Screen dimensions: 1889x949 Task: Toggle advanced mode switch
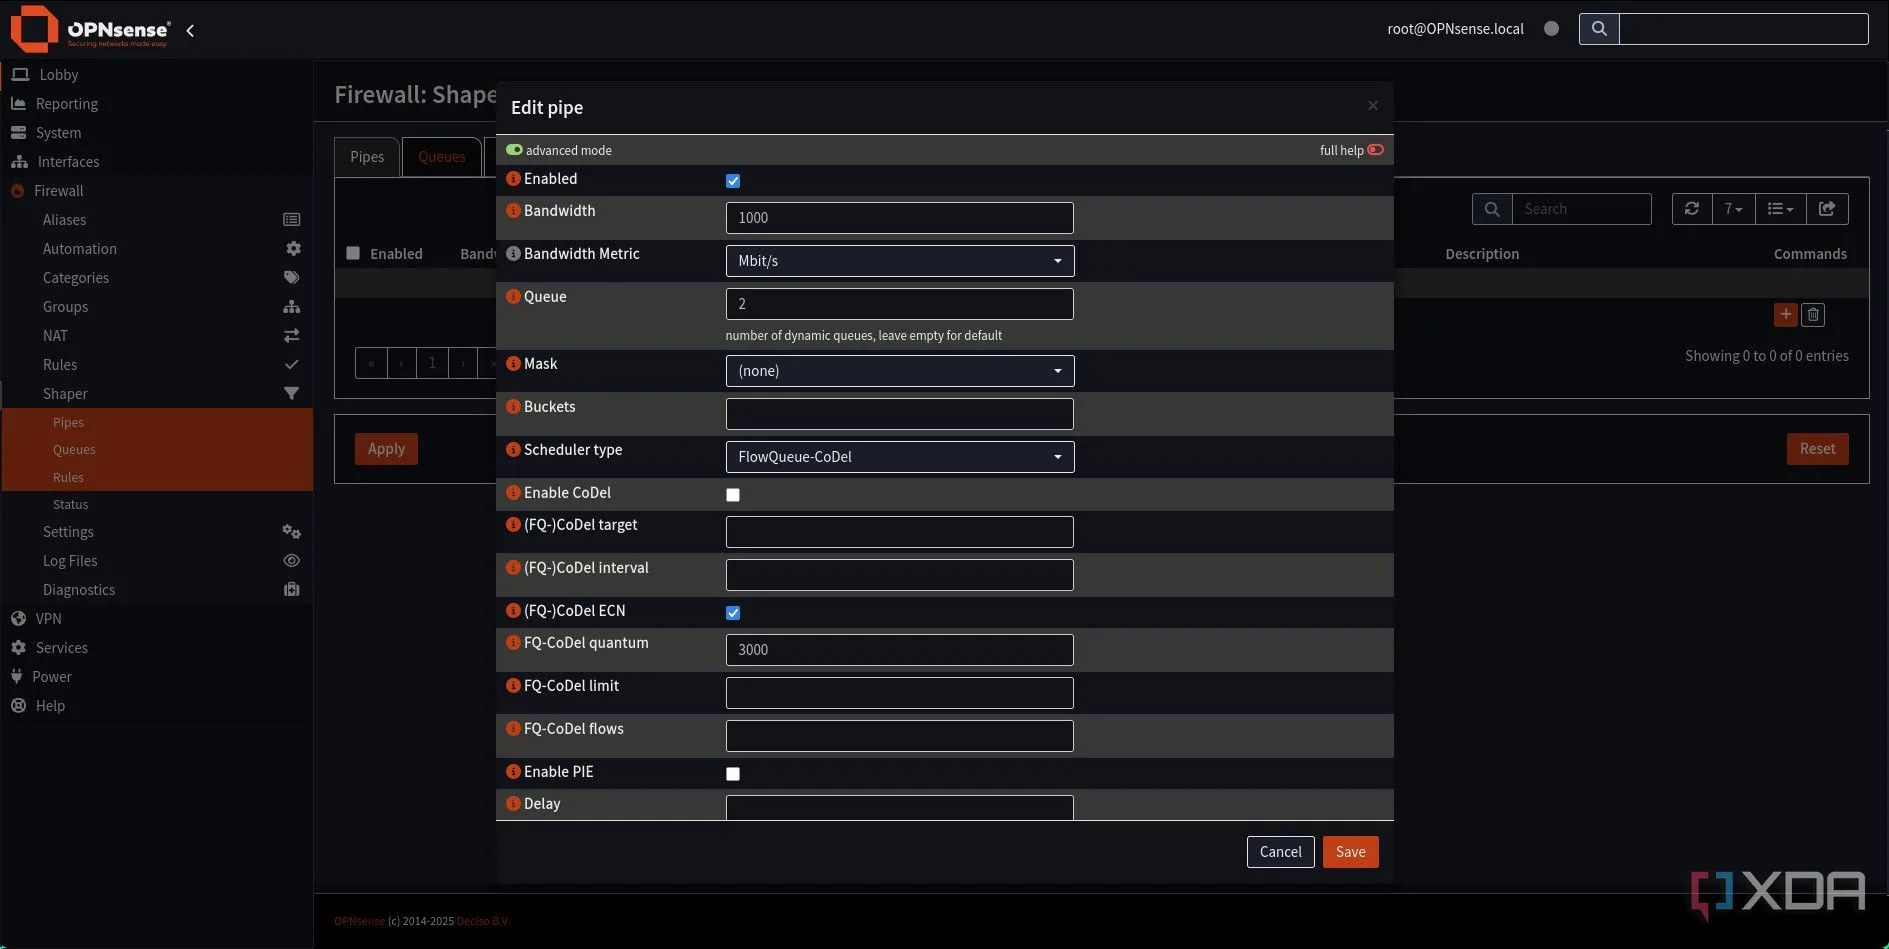coord(514,150)
